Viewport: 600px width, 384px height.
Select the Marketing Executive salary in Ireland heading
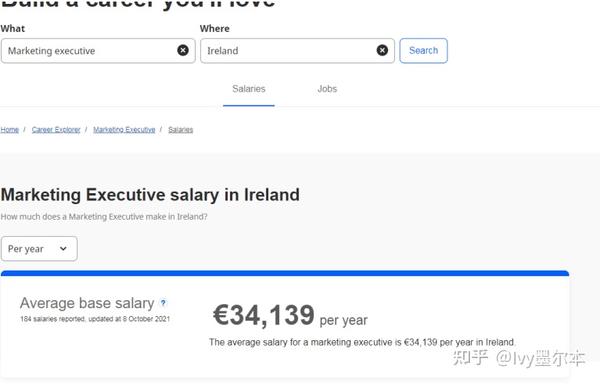[150, 195]
